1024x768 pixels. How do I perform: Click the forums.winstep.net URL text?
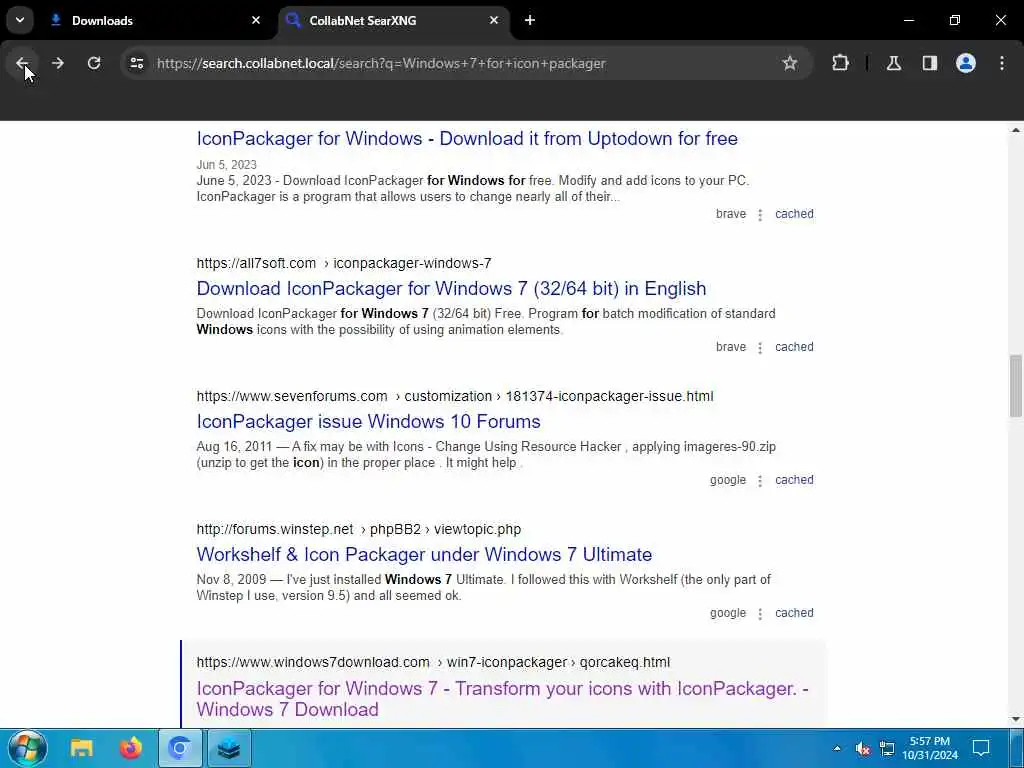(275, 530)
